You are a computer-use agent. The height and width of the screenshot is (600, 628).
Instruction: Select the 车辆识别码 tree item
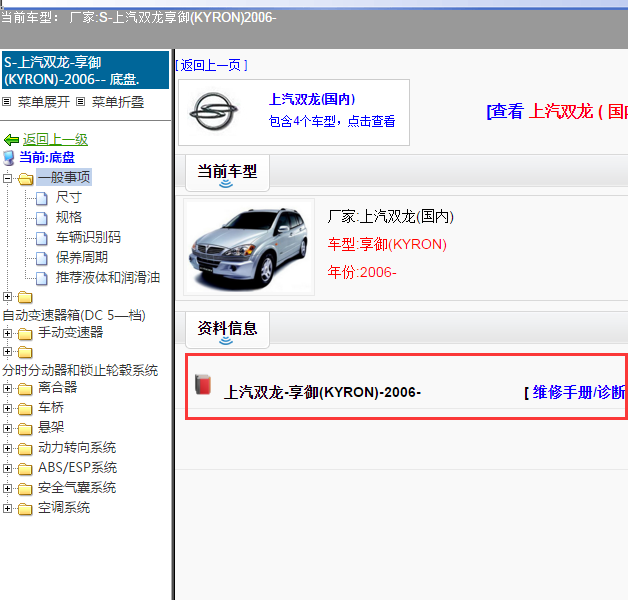point(88,238)
